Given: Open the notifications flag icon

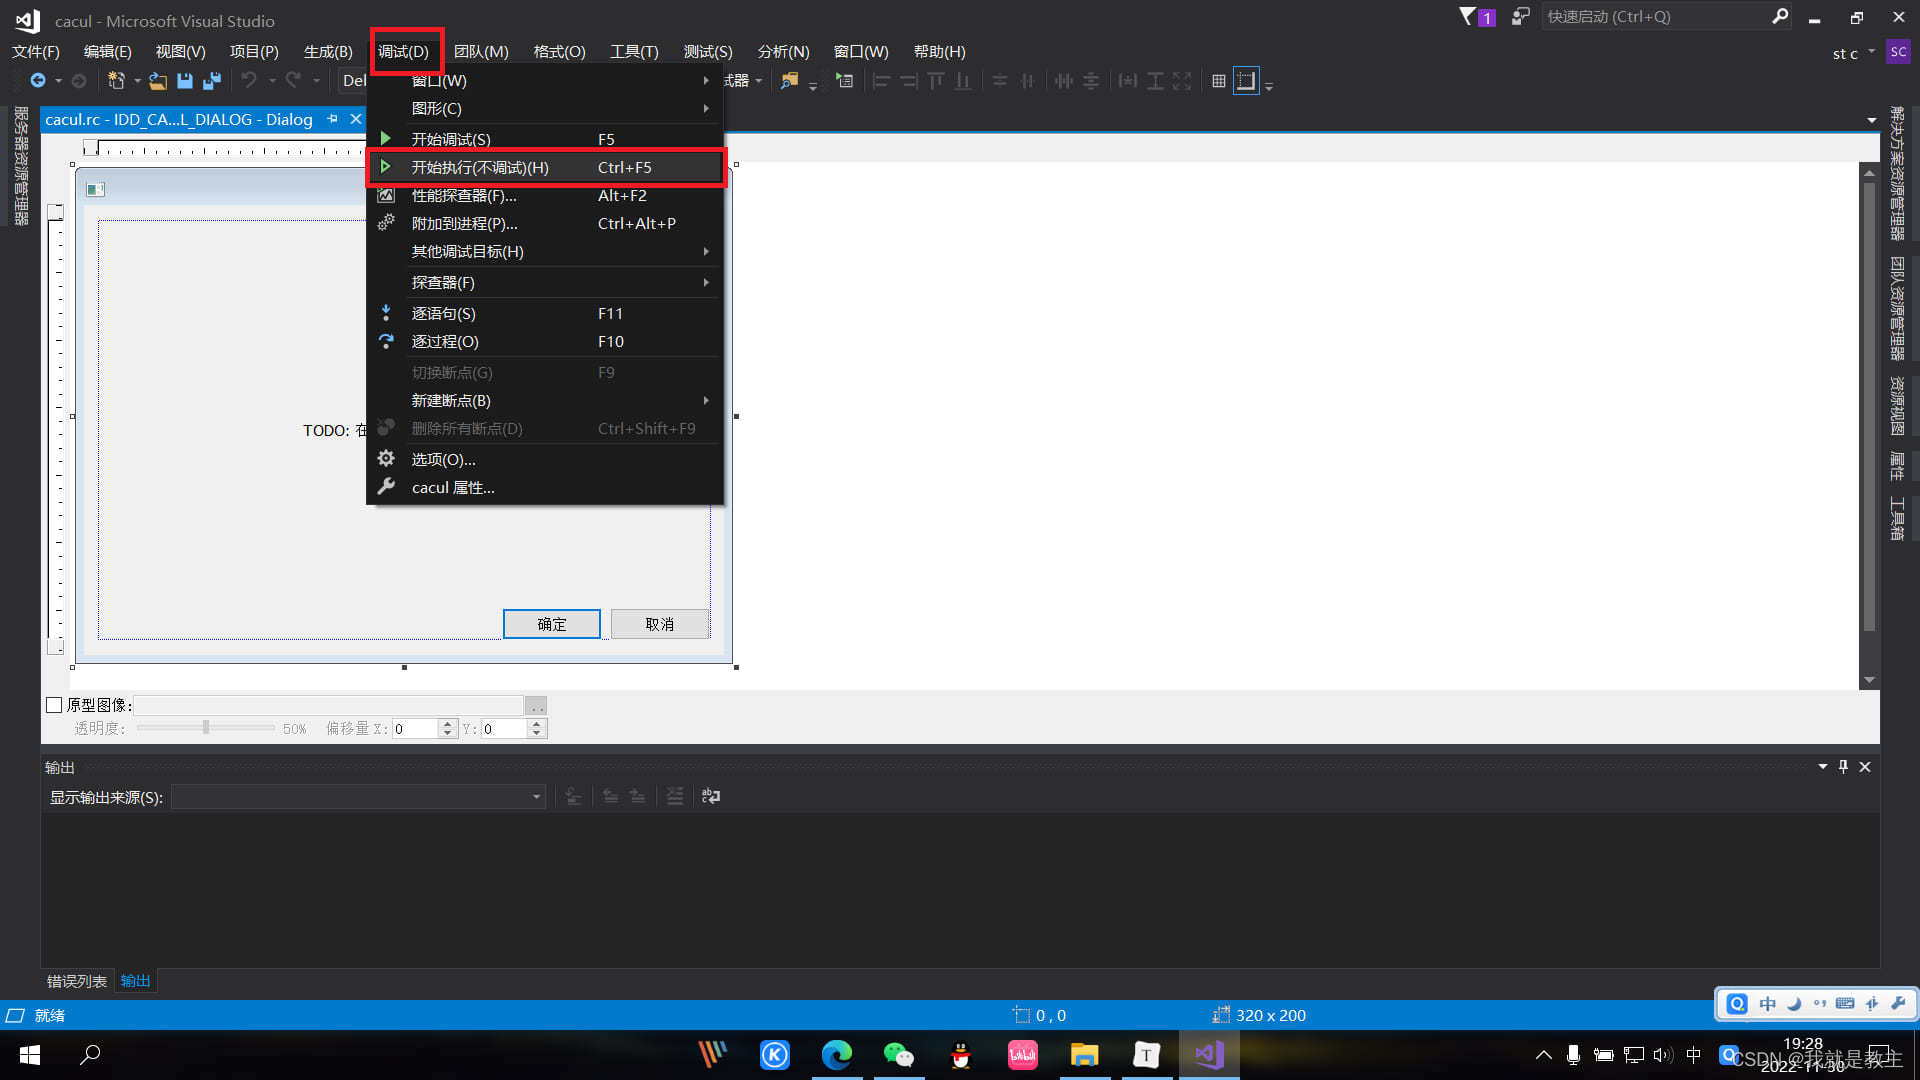Looking at the screenshot, I should [1468, 16].
